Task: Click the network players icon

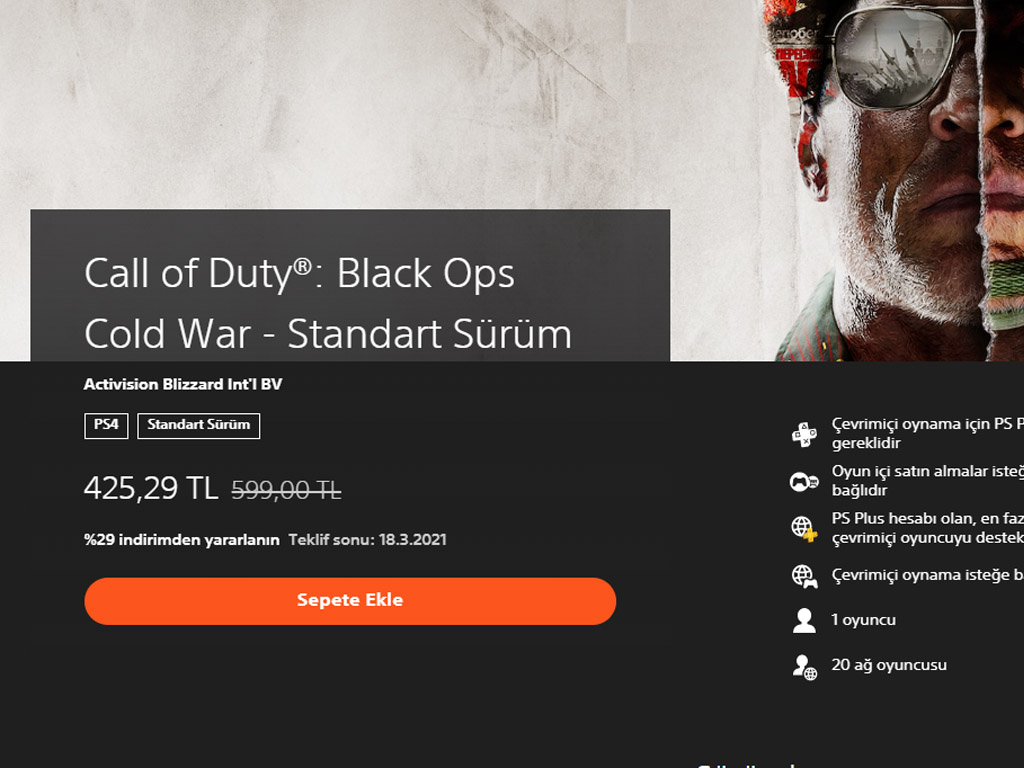Action: click(x=804, y=667)
